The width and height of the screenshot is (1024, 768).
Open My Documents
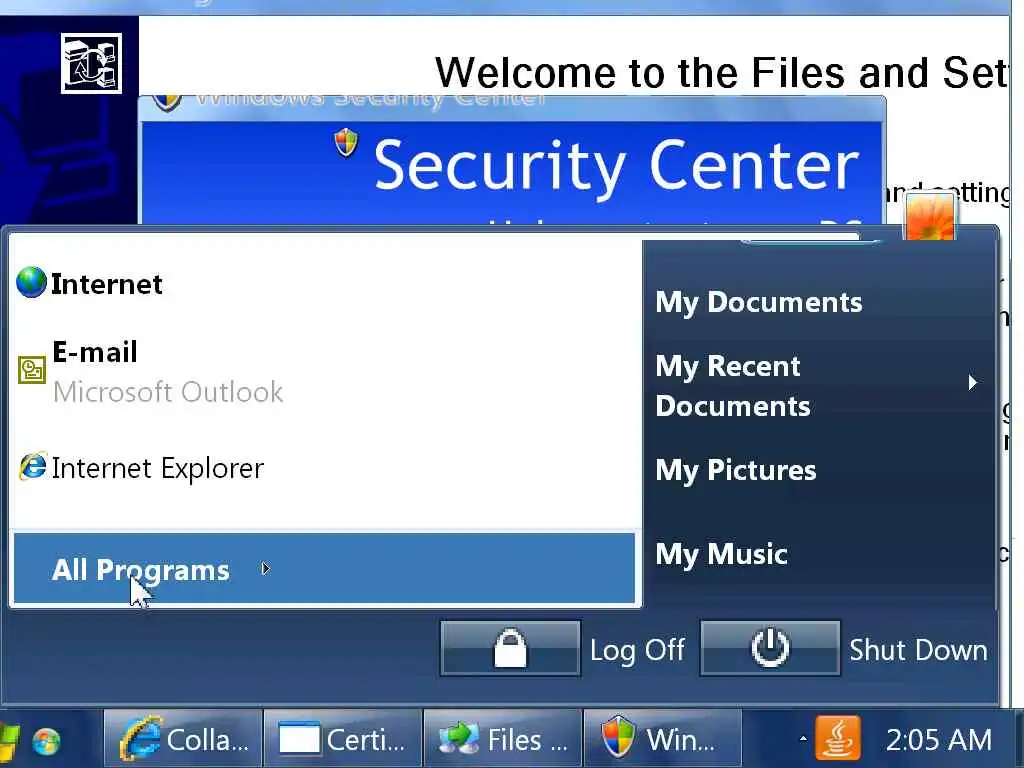coord(759,302)
